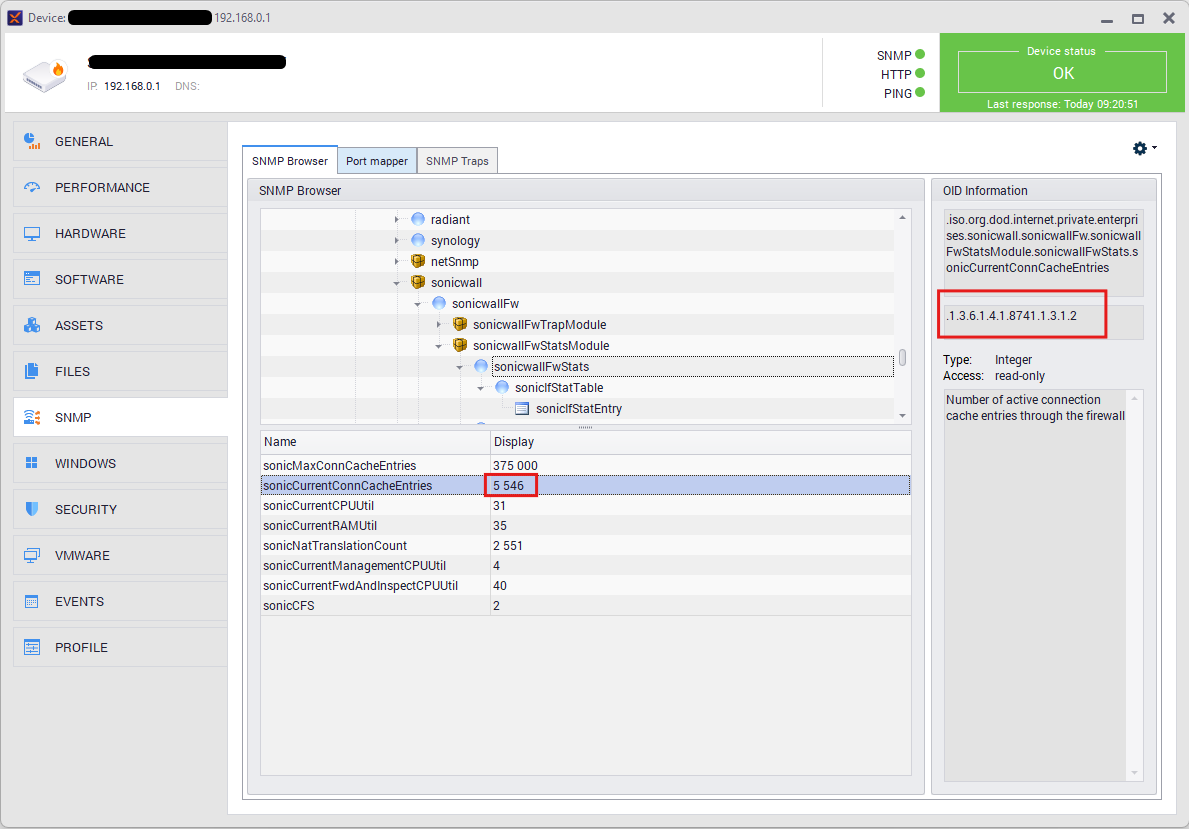1189x829 pixels.
Task: Click the MIB tree vertical scrollbar
Action: click(x=903, y=357)
